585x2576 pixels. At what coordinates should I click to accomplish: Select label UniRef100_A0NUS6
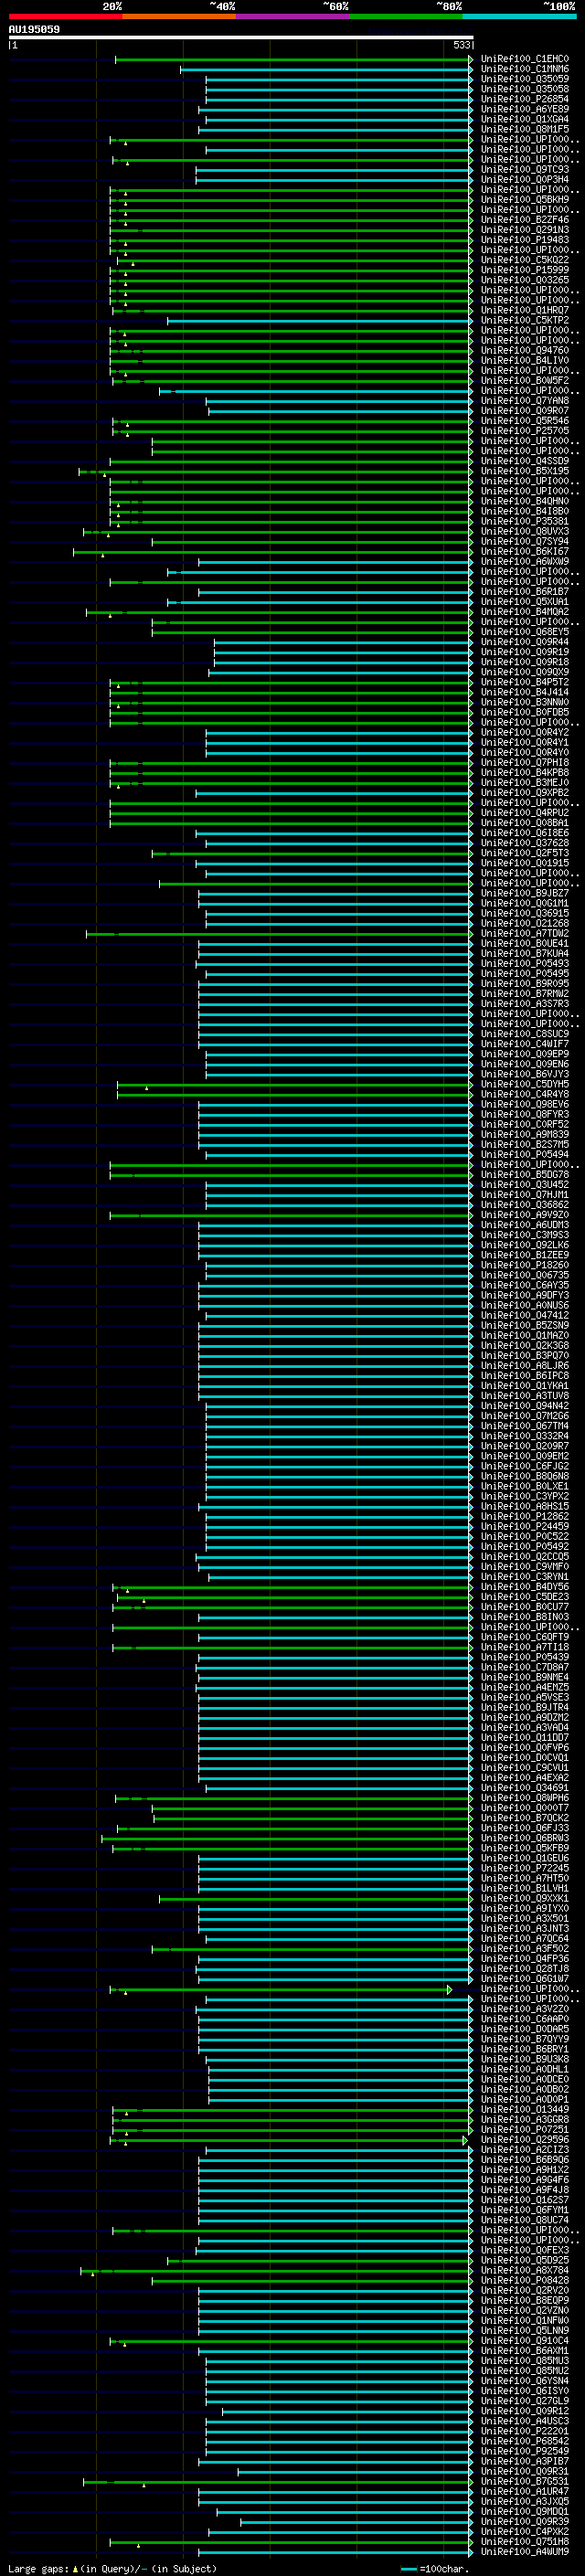[x=524, y=1305]
